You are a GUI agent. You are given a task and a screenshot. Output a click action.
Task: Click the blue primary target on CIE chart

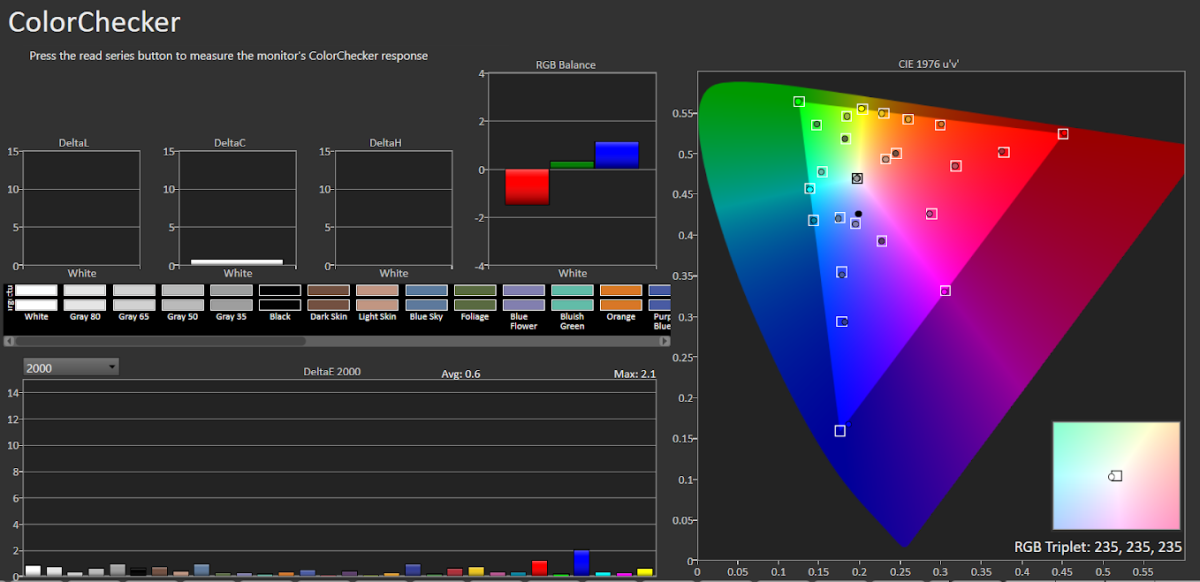click(x=840, y=431)
